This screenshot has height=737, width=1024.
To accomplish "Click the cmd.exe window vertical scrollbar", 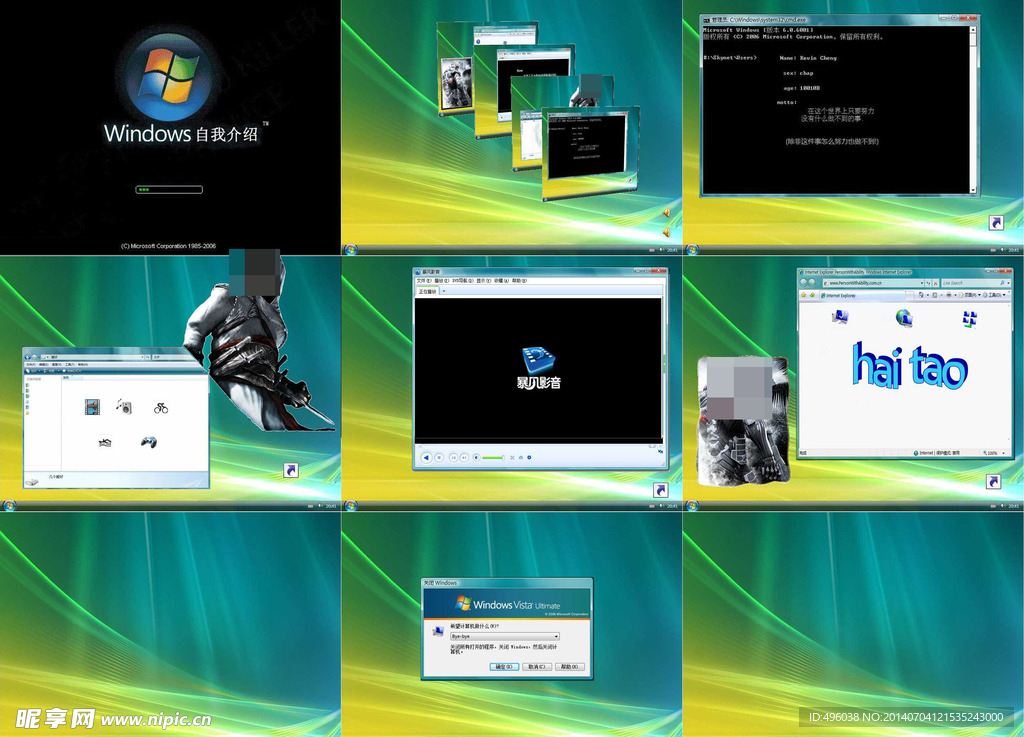I will click(x=973, y=109).
